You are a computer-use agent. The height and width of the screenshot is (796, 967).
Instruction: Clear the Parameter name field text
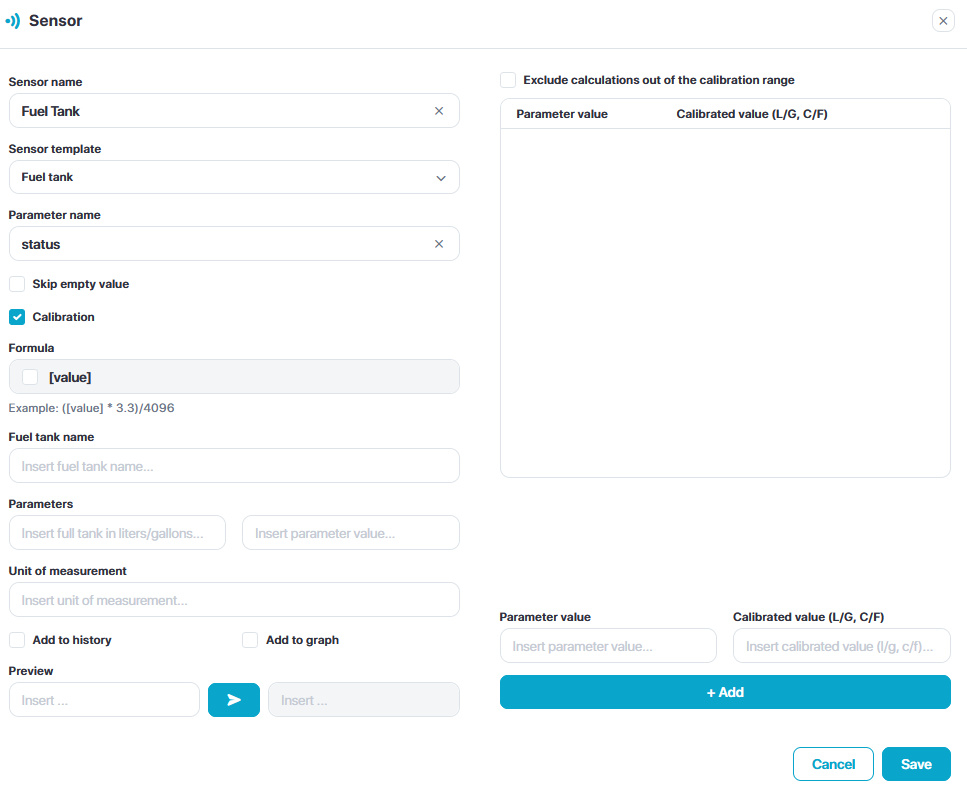pyautogui.click(x=439, y=244)
